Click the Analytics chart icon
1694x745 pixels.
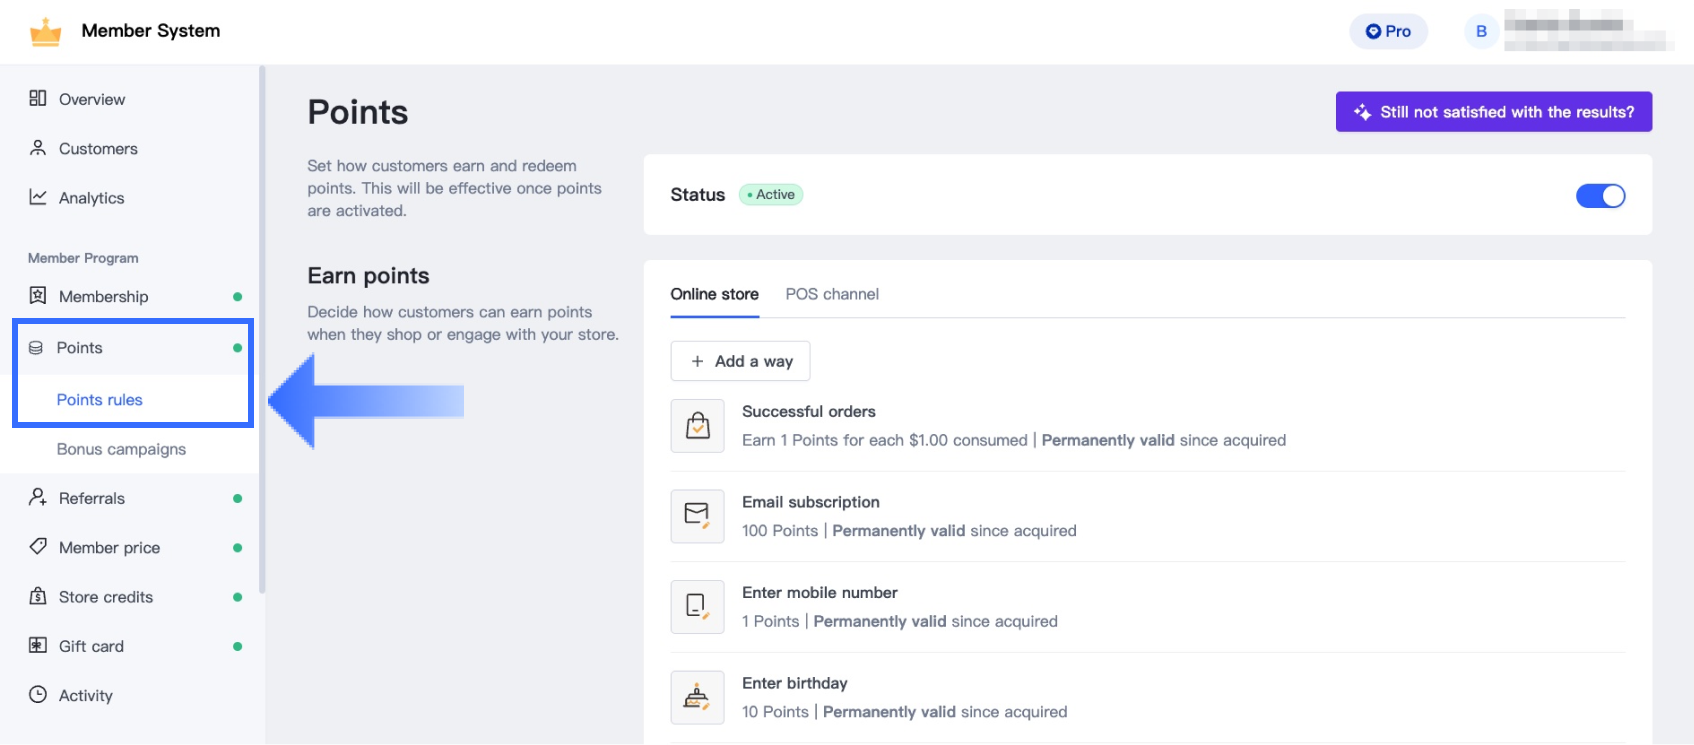point(38,197)
